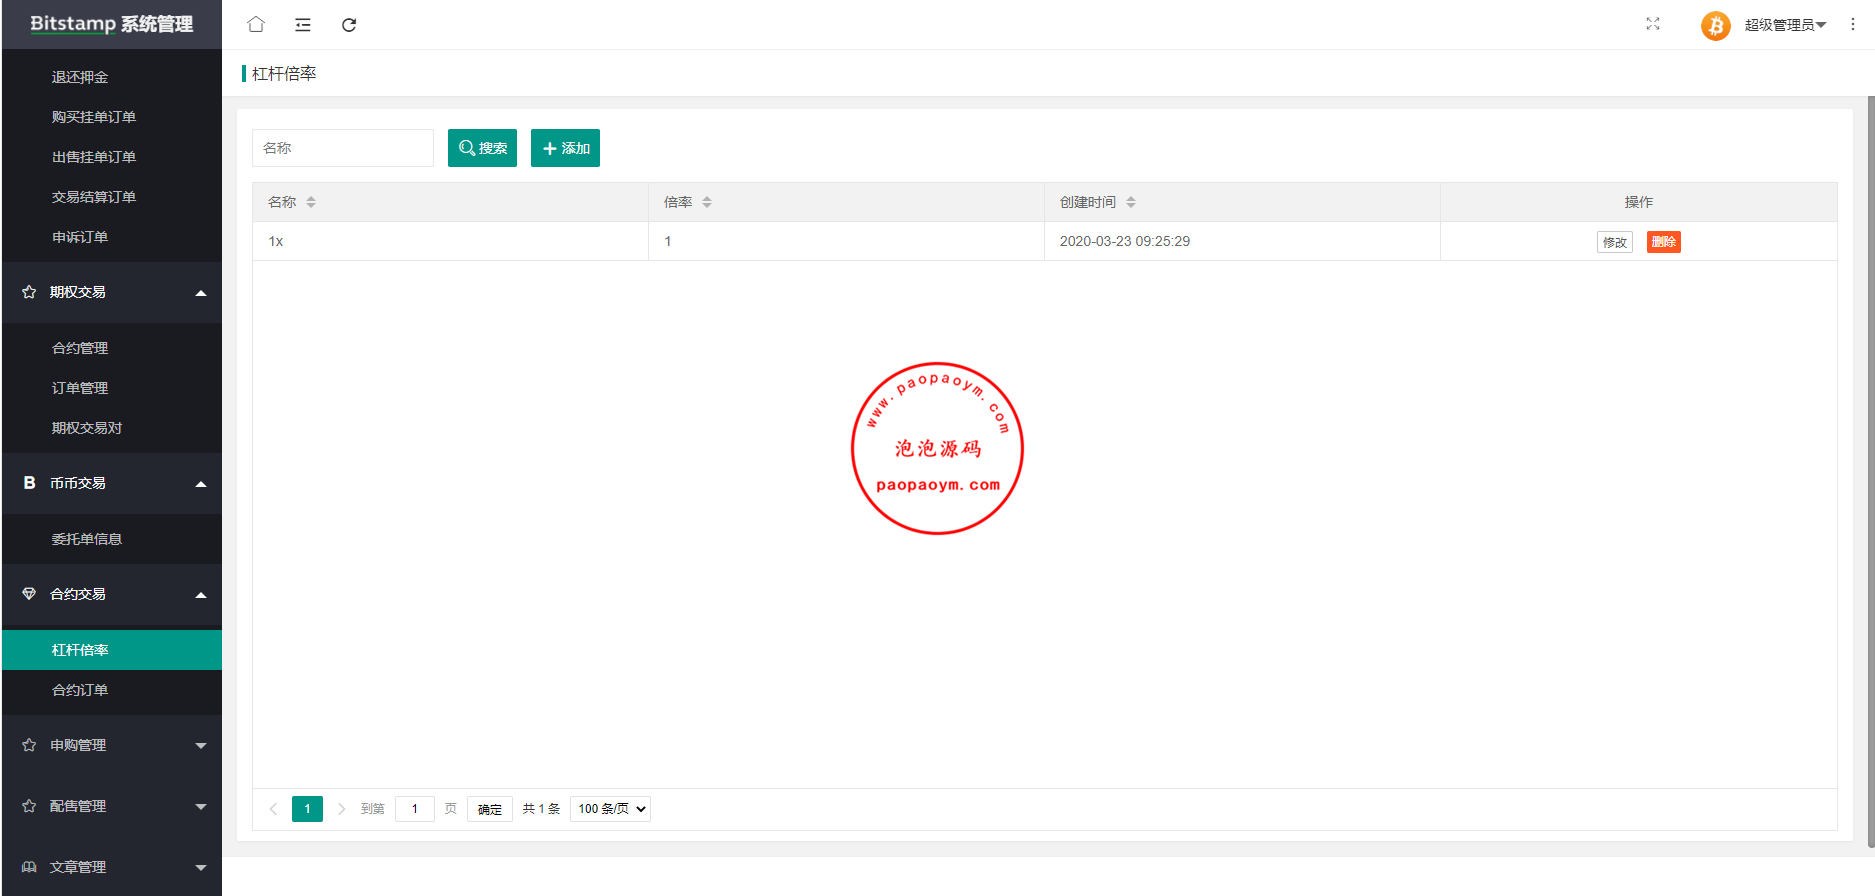
Task: Click the 名称 search input field
Action: (342, 148)
